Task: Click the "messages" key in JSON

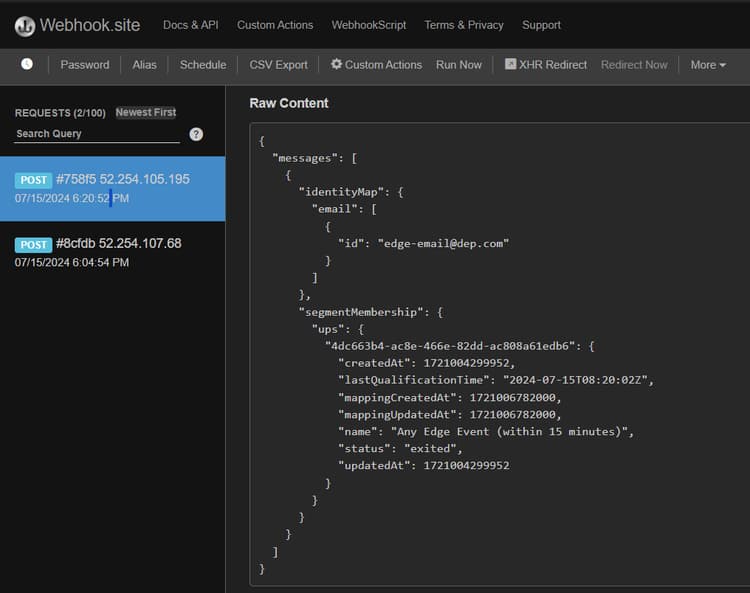Action: (x=305, y=158)
